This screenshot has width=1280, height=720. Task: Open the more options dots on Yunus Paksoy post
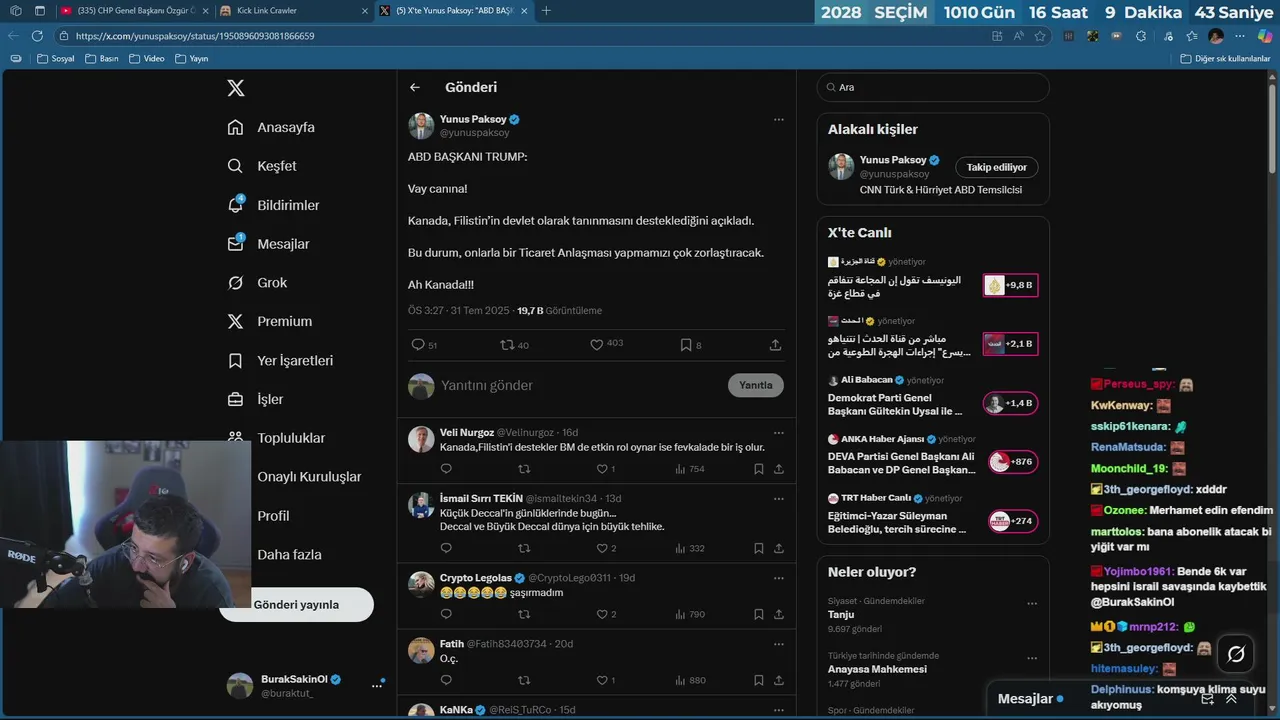(x=778, y=120)
